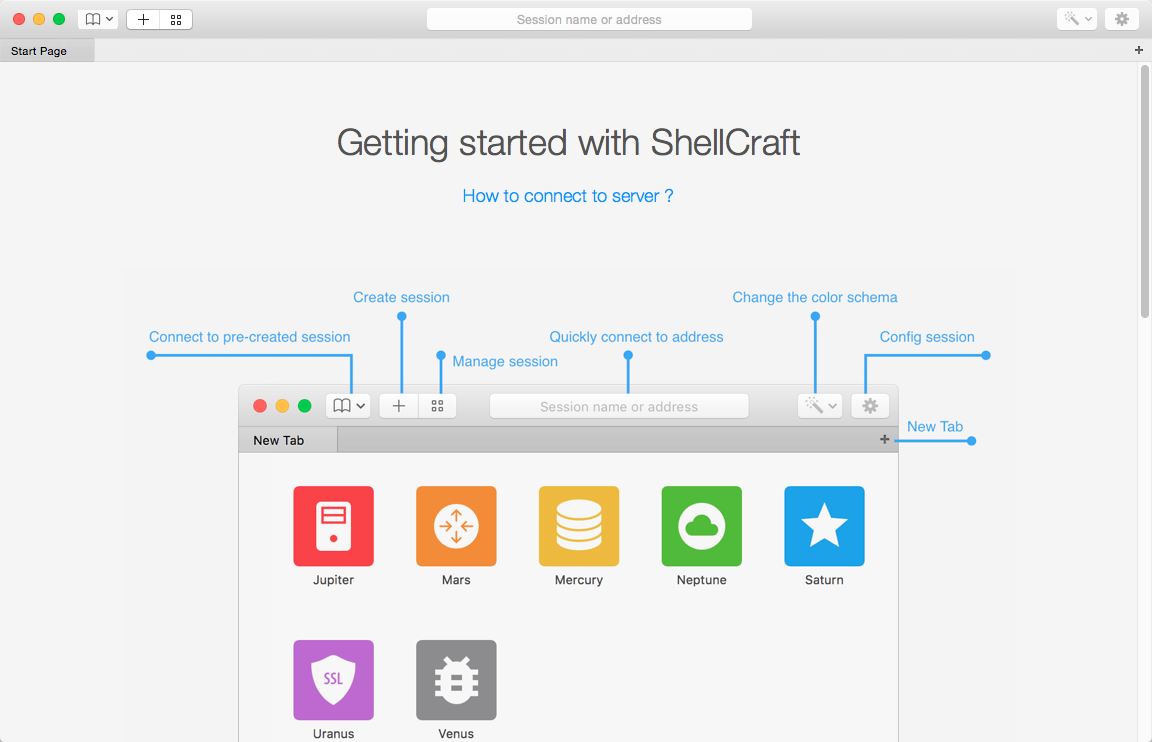Click the Mars router icon
This screenshot has width=1152, height=742.
pyautogui.click(x=456, y=526)
